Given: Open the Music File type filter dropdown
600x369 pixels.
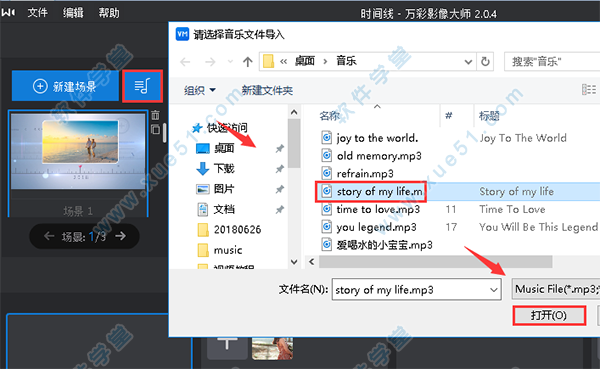Looking at the screenshot, I should point(556,289).
